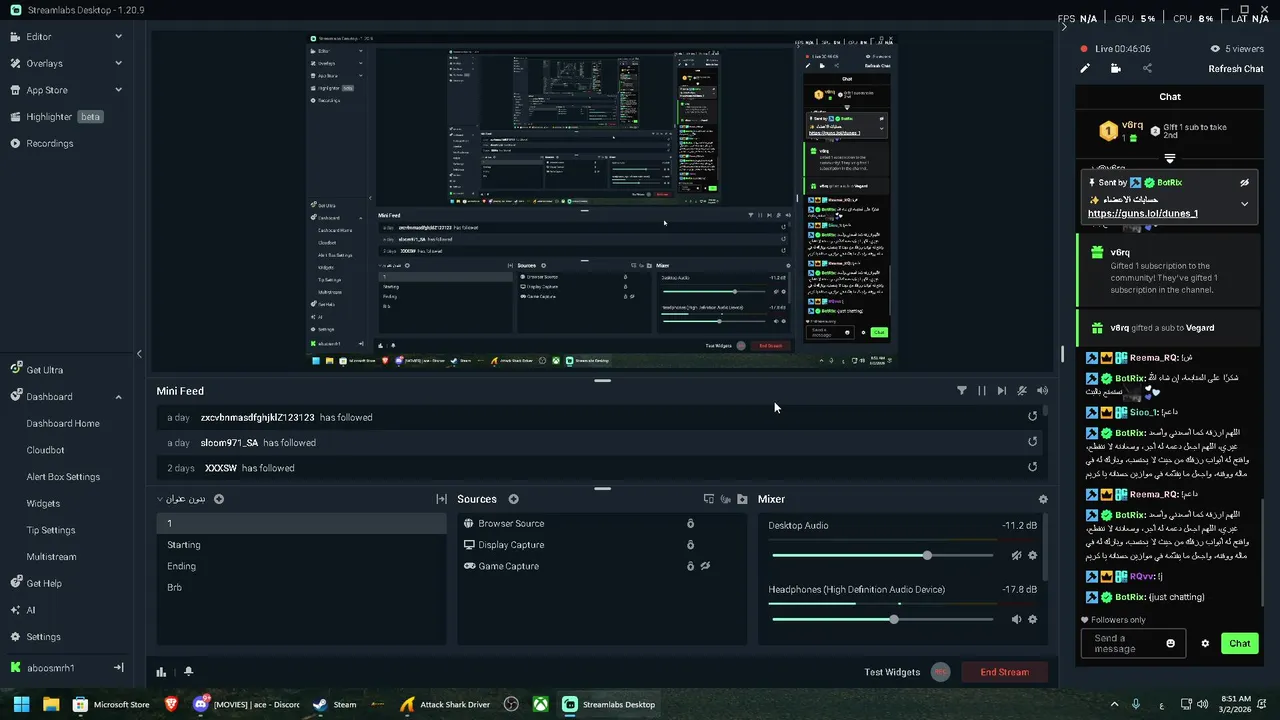Image resolution: width=1280 pixels, height=720 pixels.
Task: Add a new scene plus icon
Action: click(x=219, y=499)
